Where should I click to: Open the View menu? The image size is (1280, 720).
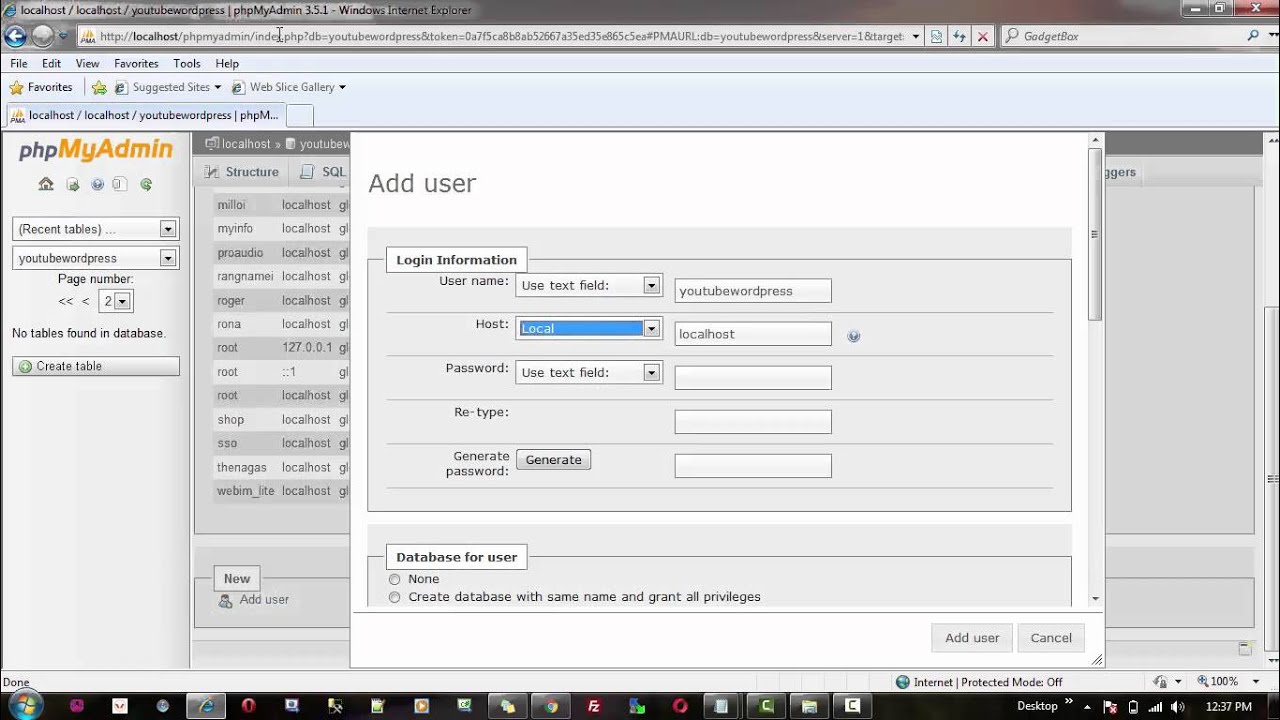(87, 63)
